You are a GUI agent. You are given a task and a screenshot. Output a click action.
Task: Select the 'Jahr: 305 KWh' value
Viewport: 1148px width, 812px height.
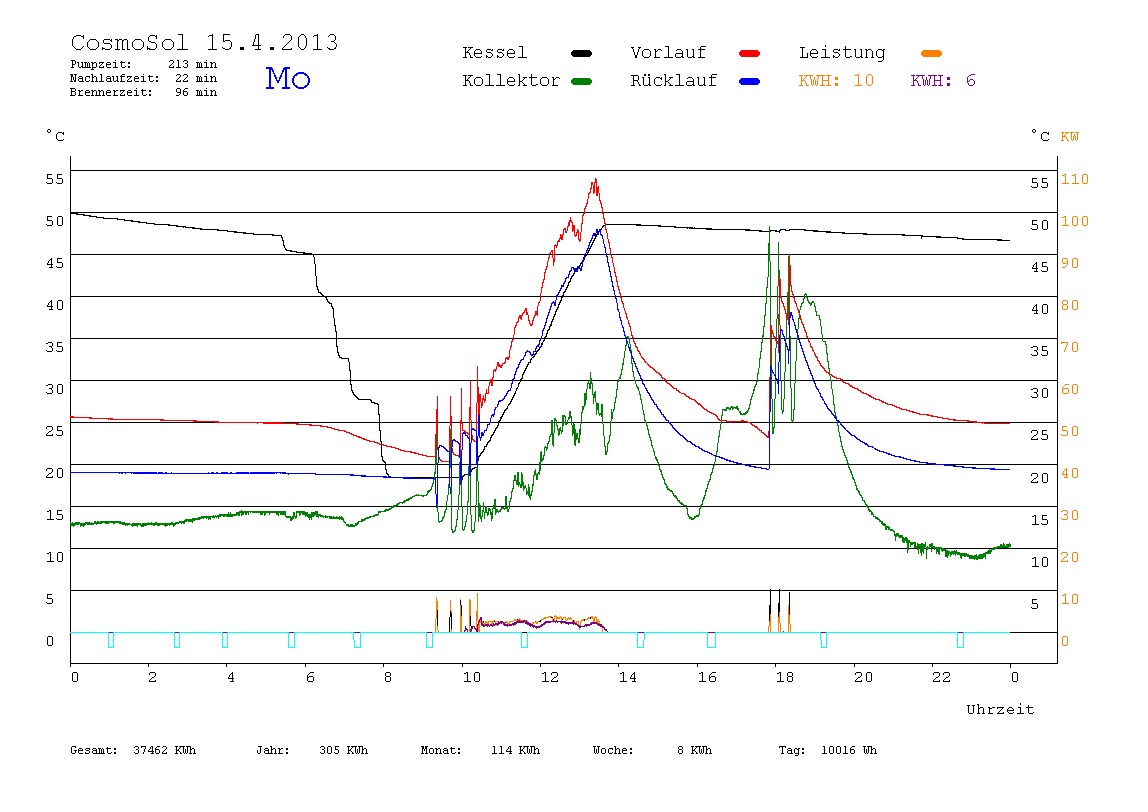click(312, 750)
